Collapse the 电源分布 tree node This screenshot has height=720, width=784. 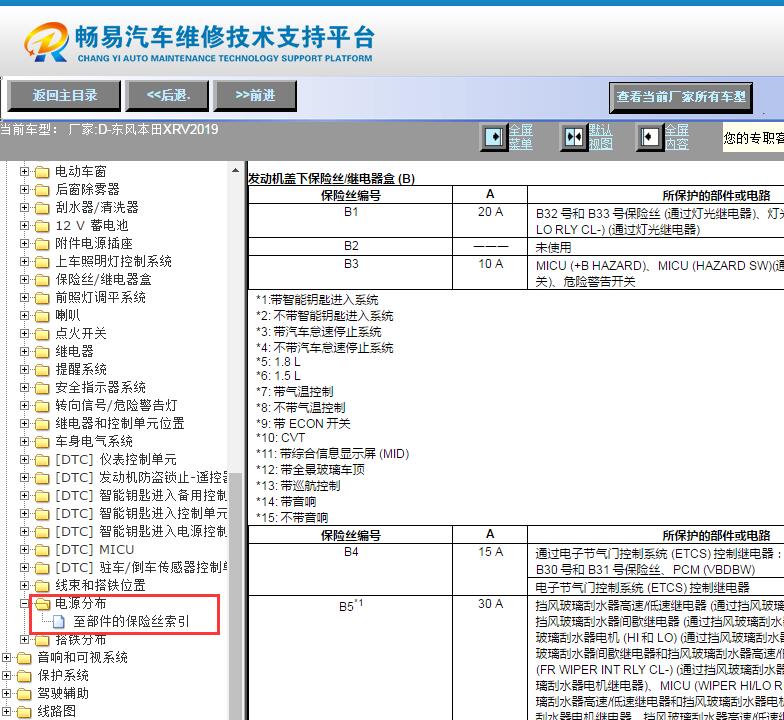pyautogui.click(x=24, y=604)
